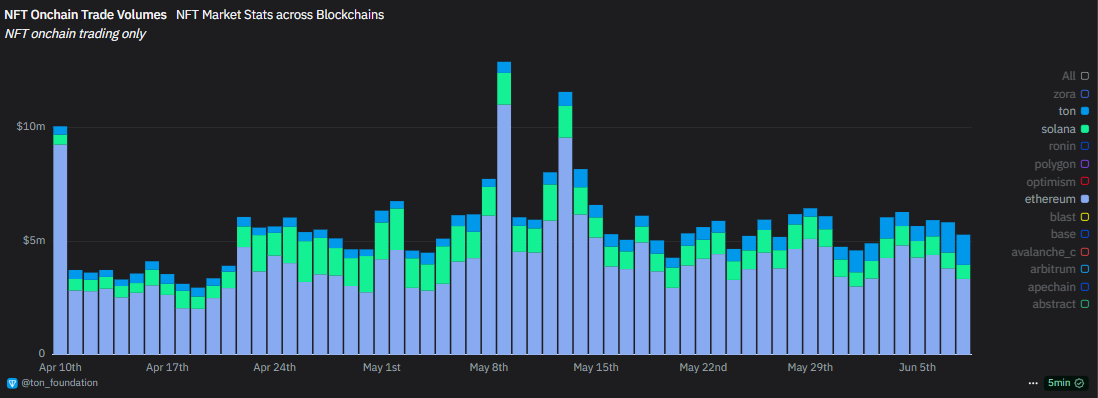
Task: Open NFT Market Stats across Blockchains link
Action: (280, 15)
